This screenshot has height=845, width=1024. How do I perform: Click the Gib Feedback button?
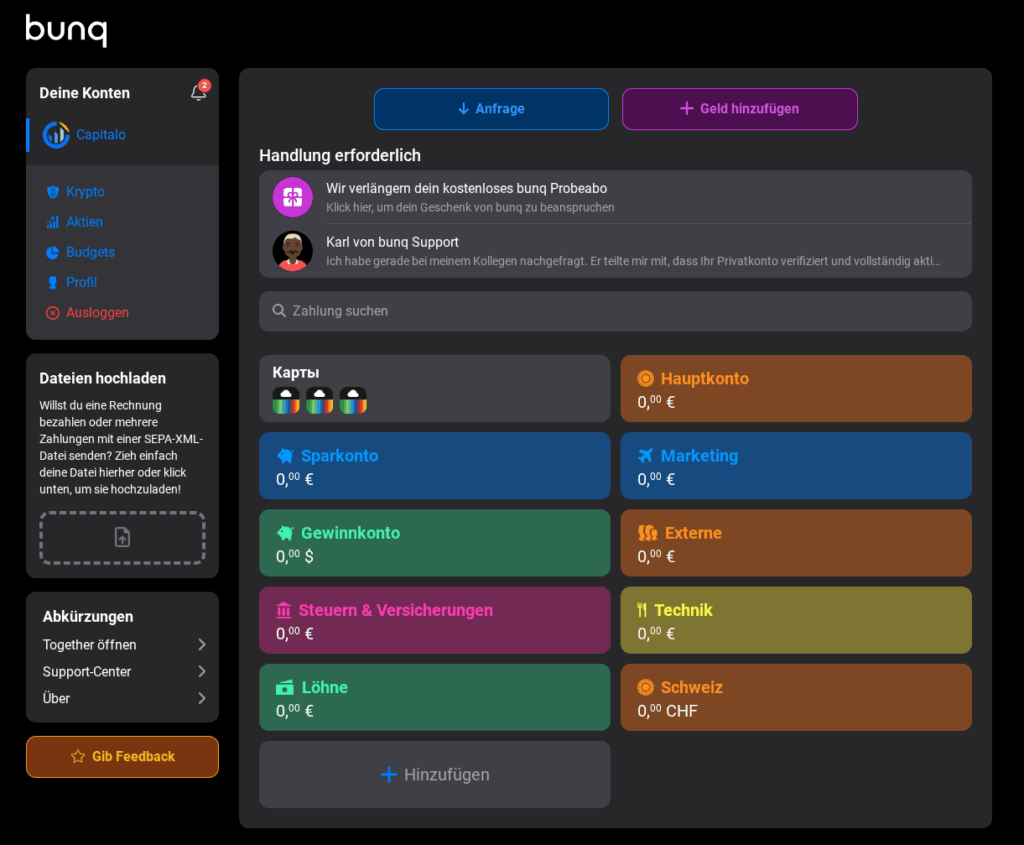pyautogui.click(x=122, y=757)
